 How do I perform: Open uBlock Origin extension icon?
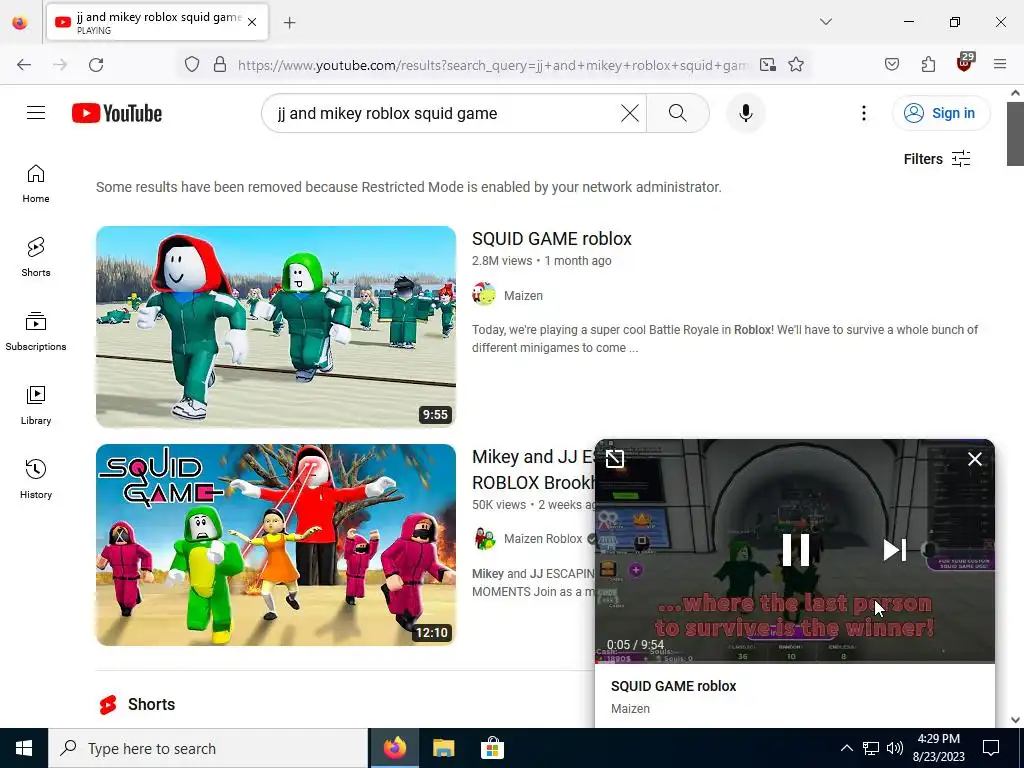click(x=964, y=63)
